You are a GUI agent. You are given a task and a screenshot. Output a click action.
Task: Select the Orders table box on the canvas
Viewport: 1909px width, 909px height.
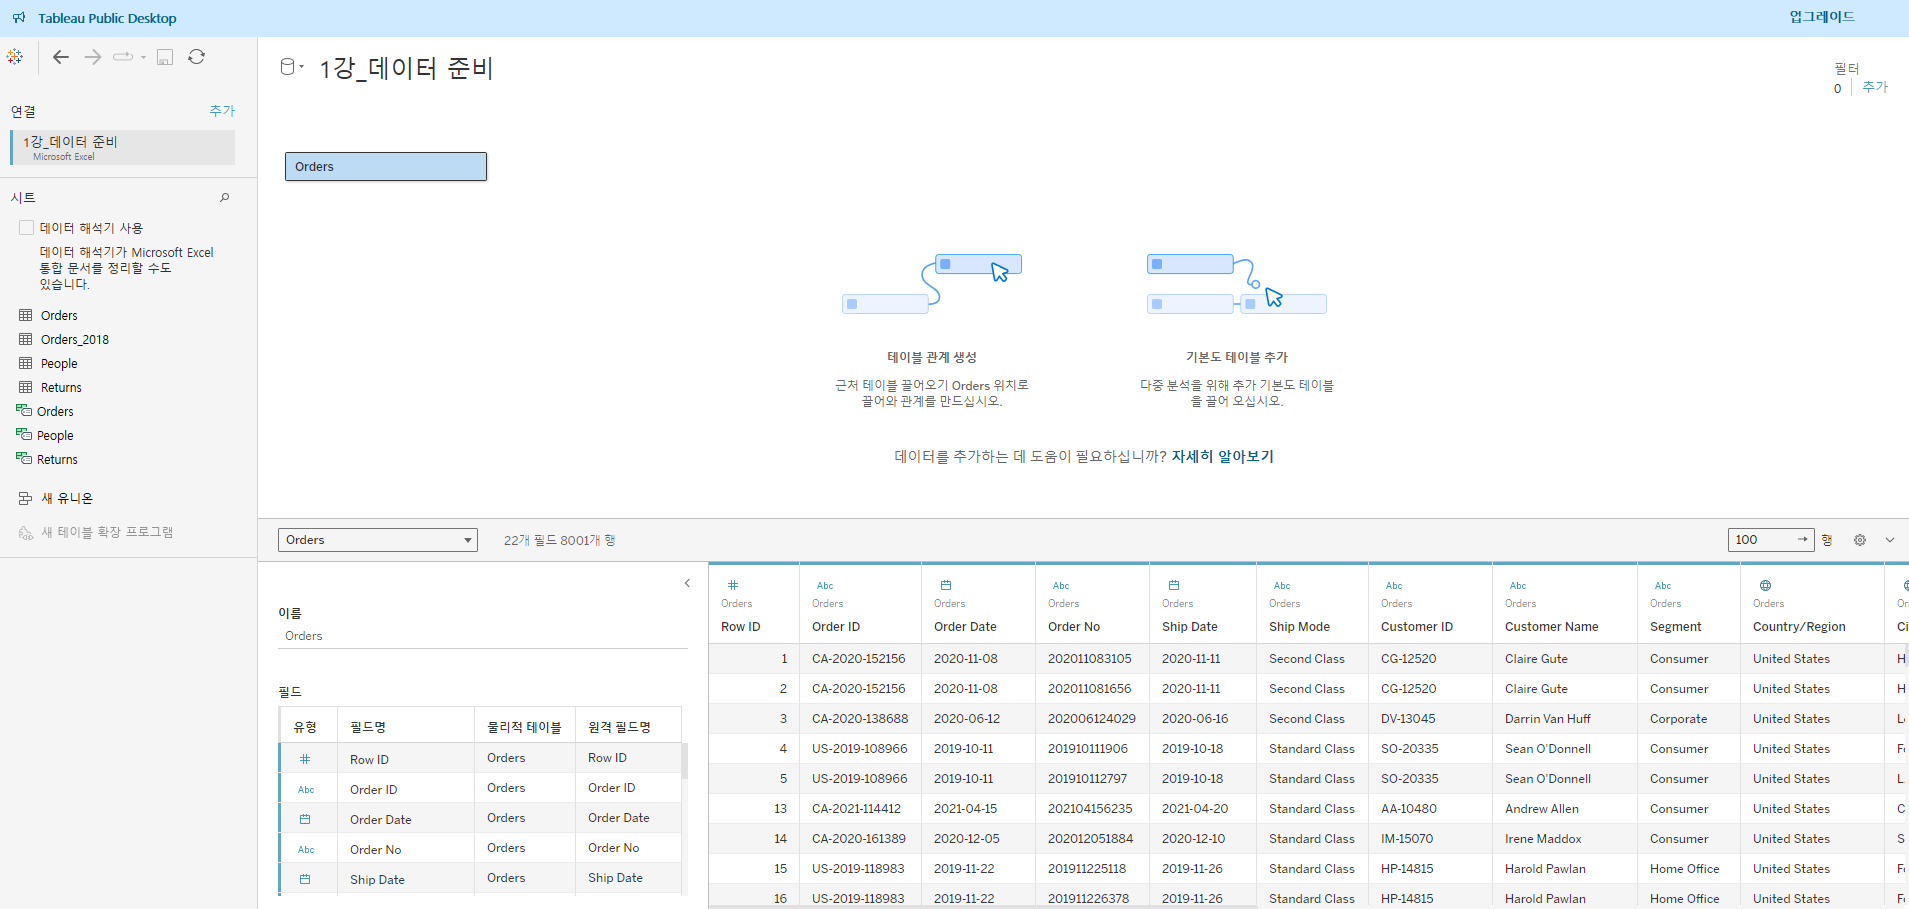(386, 166)
